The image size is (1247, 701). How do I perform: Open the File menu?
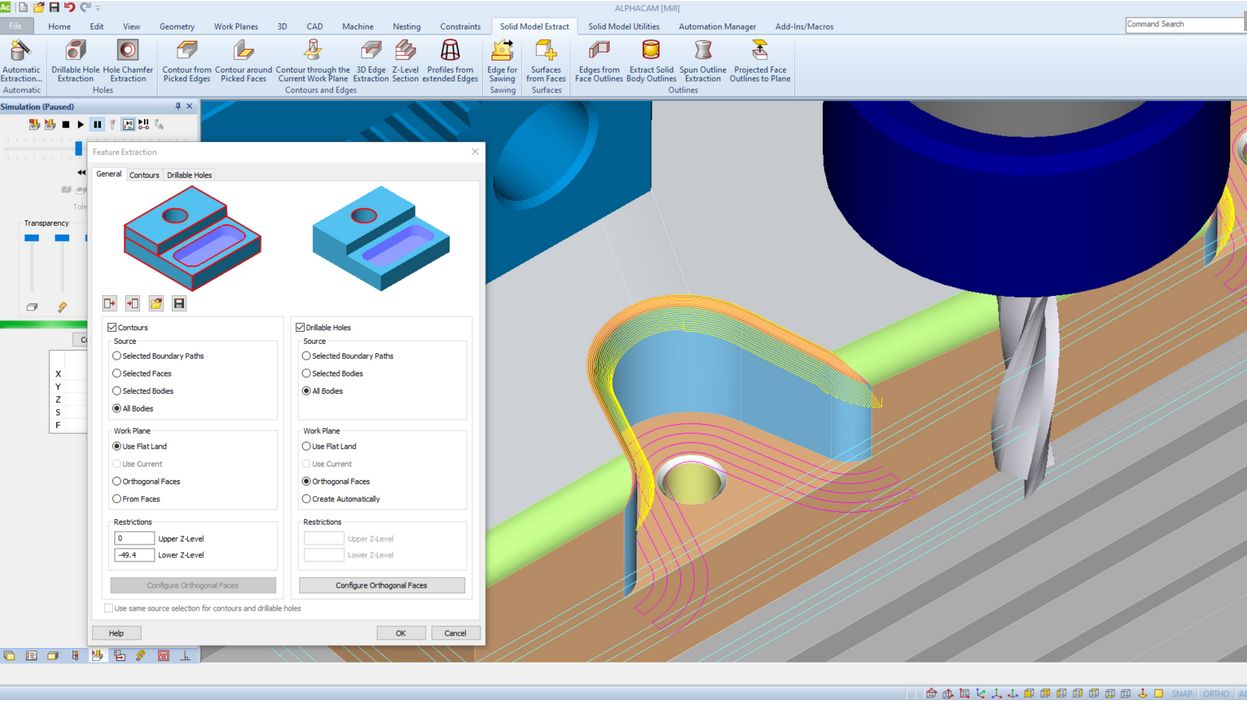point(16,26)
